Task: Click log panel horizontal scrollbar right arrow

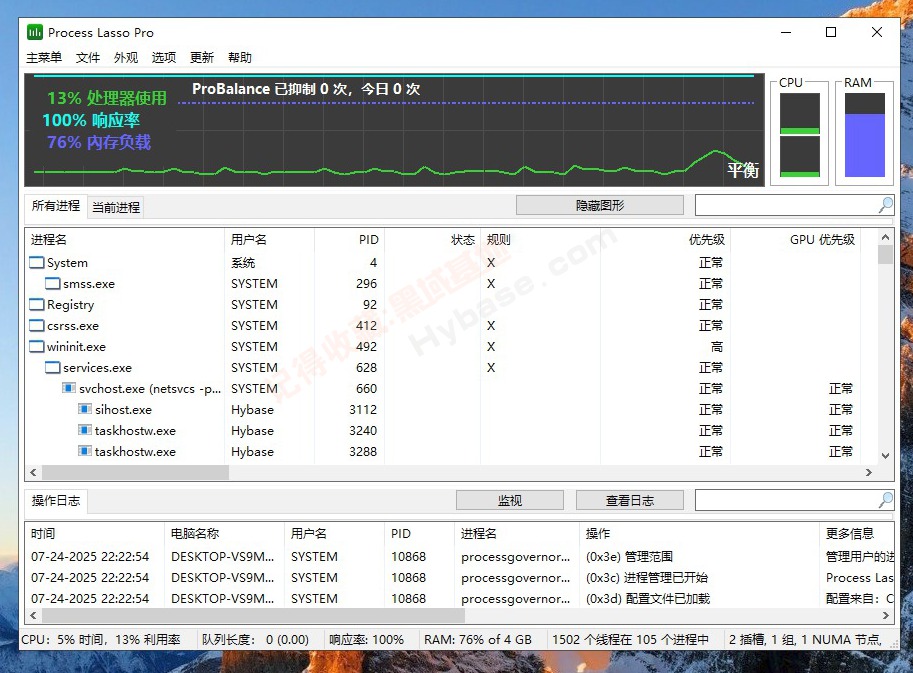Action: (x=886, y=615)
